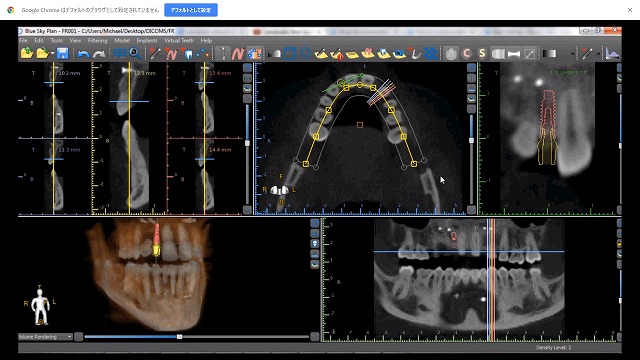The width and height of the screenshot is (640, 360).
Task: Open the Model menu
Action: 122,40
